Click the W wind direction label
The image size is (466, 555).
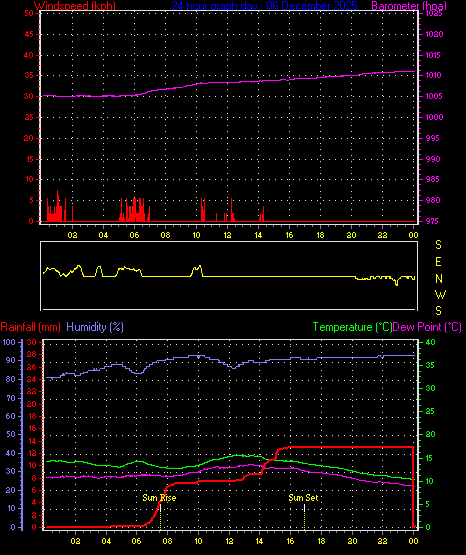440,294
